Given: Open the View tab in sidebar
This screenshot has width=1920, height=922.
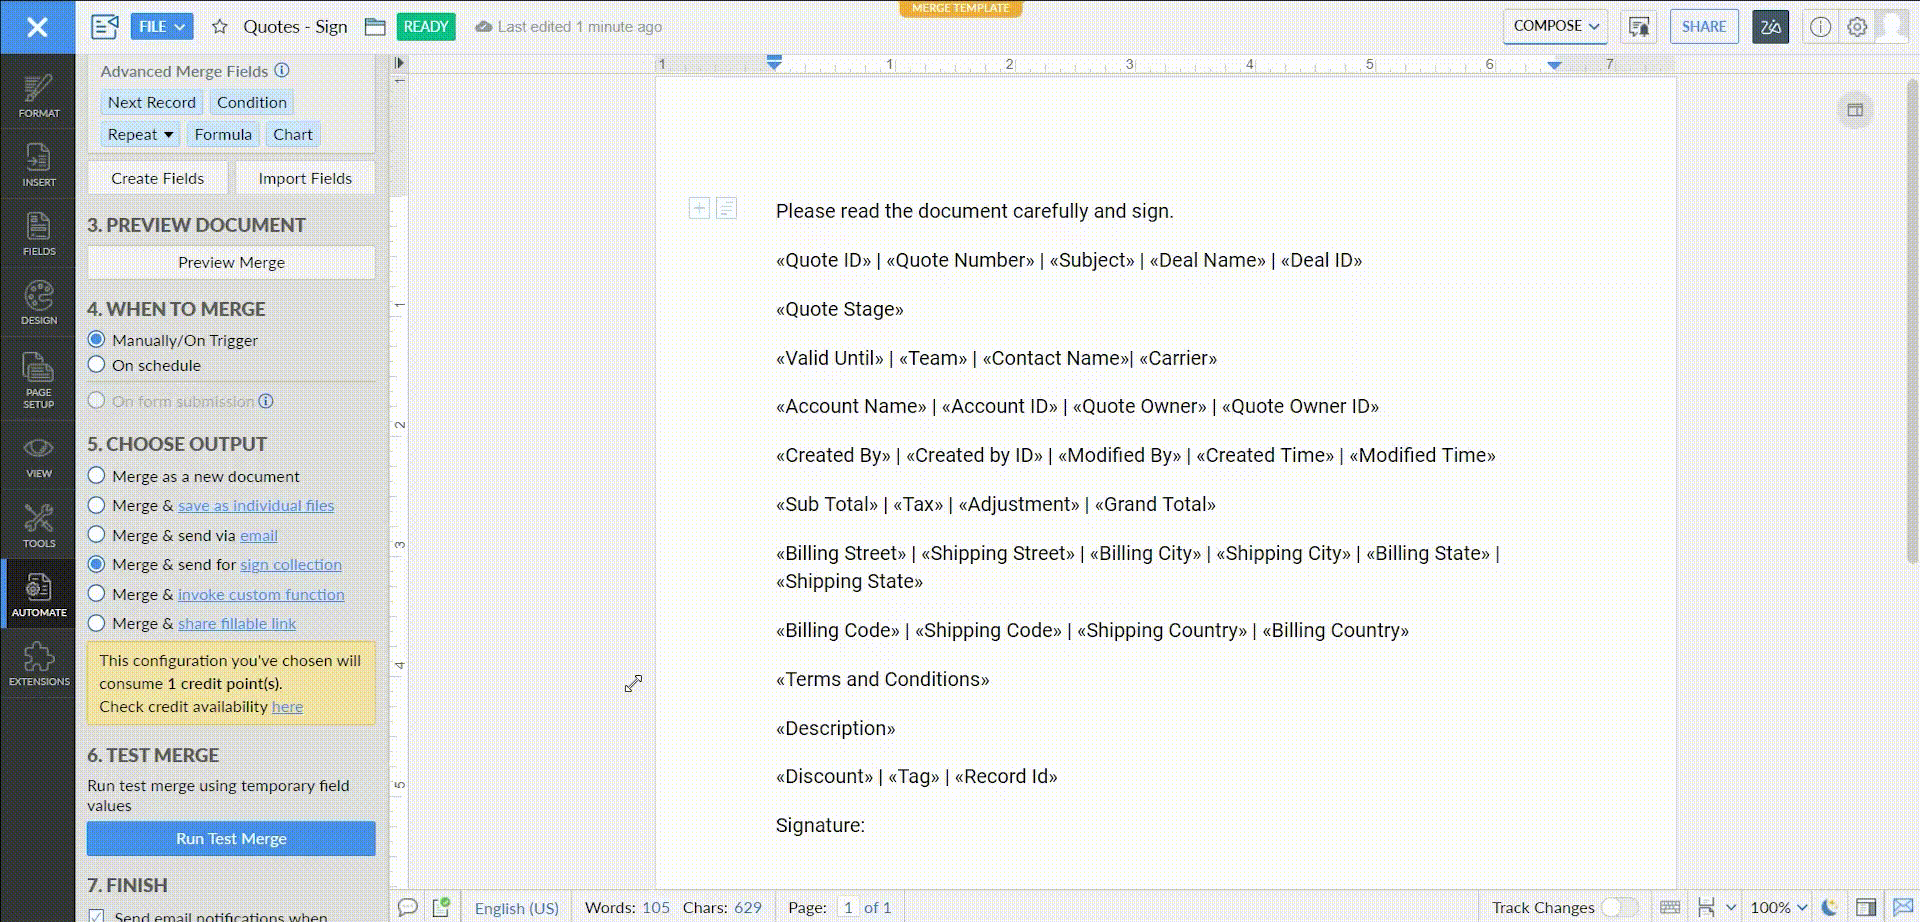Looking at the screenshot, I should (38, 457).
